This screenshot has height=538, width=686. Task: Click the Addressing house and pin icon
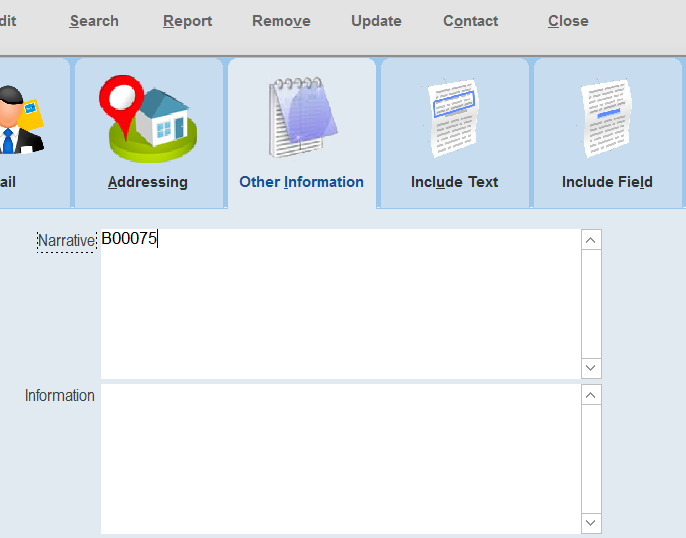pos(148,118)
